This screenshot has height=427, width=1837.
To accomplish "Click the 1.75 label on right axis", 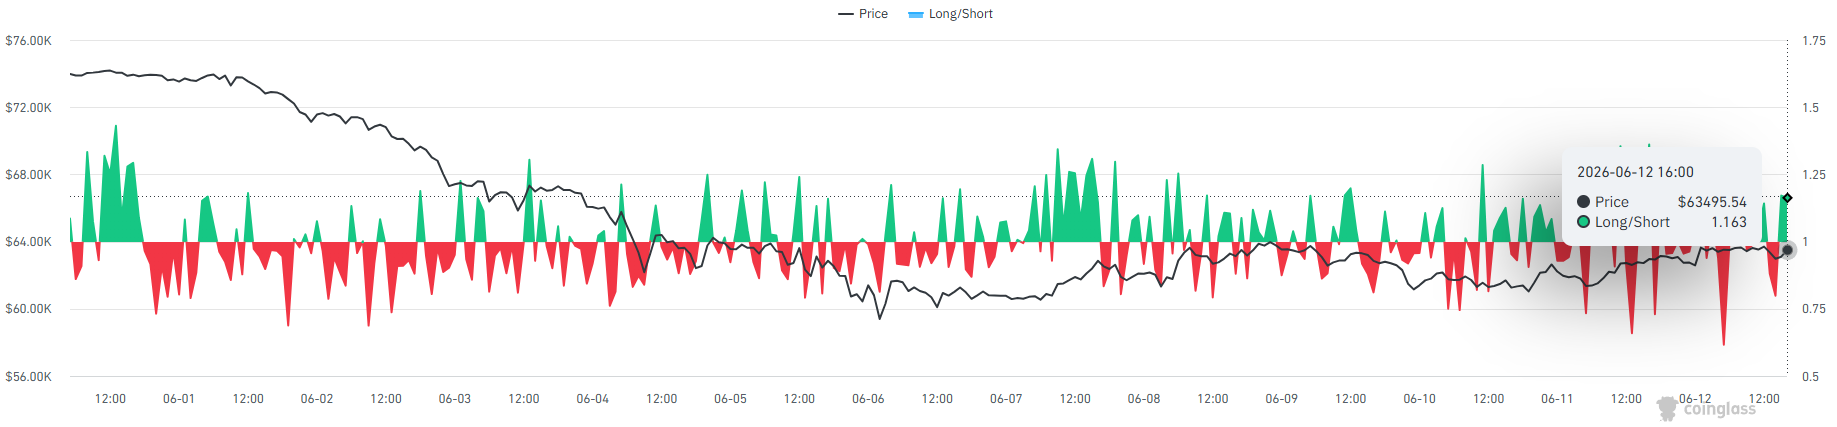I will pyautogui.click(x=1814, y=41).
